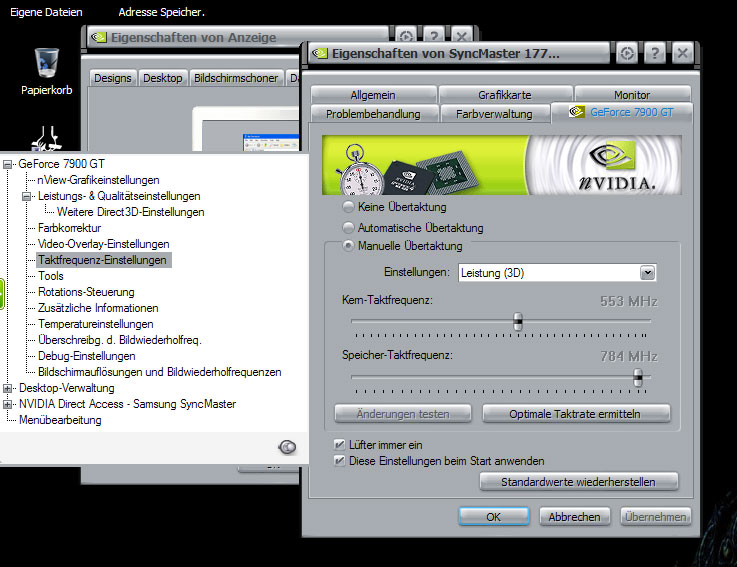Select Zusätzliche Informationen tree item
The width and height of the screenshot is (737, 567).
point(98,308)
